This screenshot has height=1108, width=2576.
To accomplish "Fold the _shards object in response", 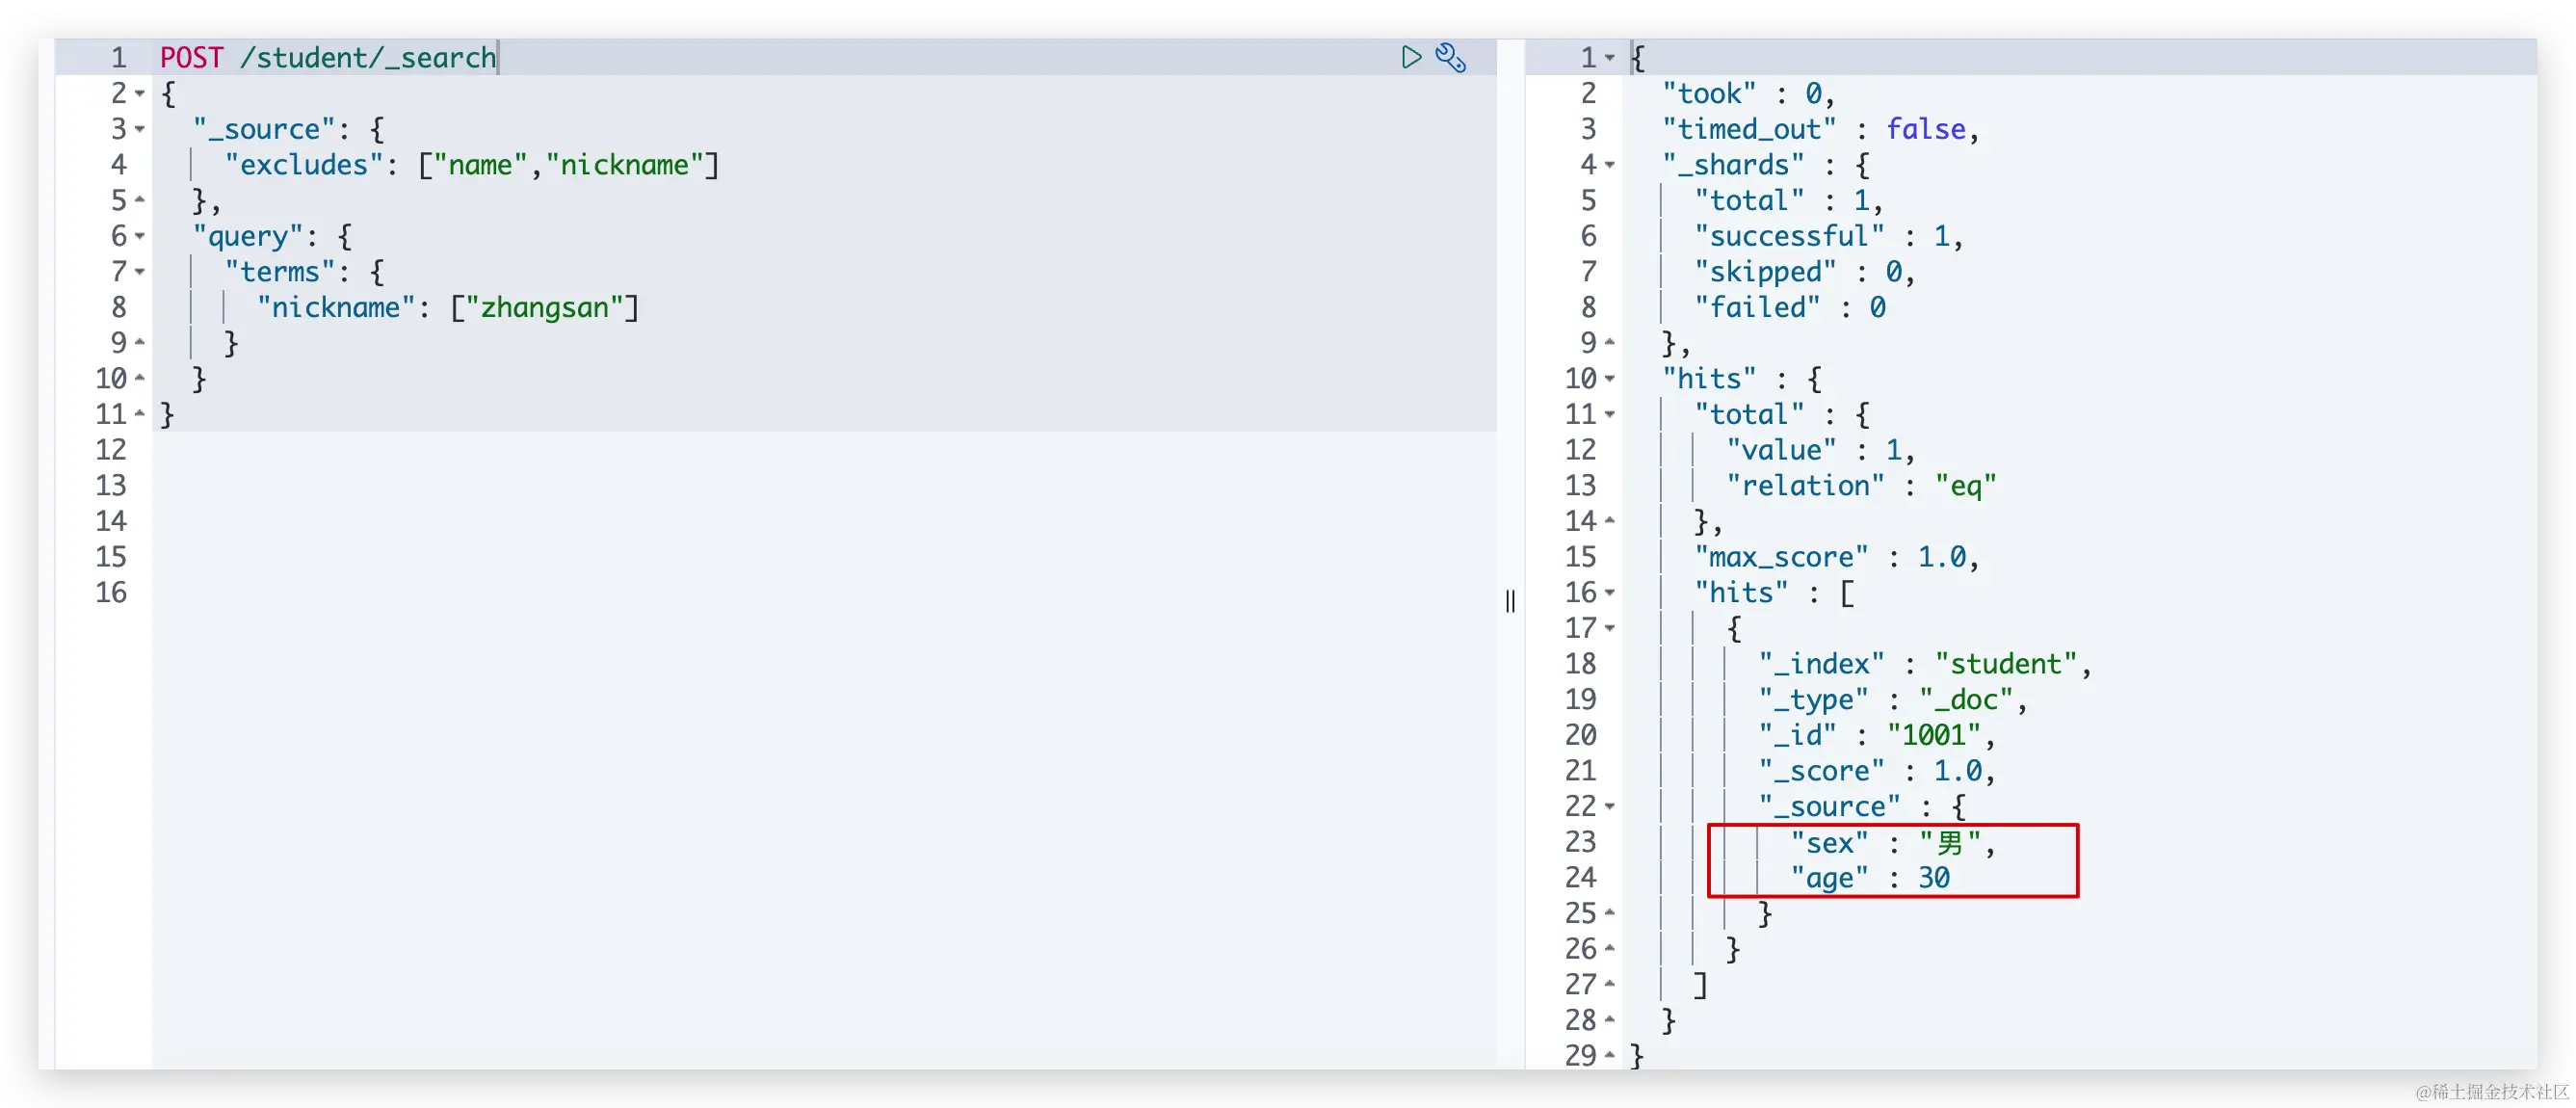I will (1610, 165).
